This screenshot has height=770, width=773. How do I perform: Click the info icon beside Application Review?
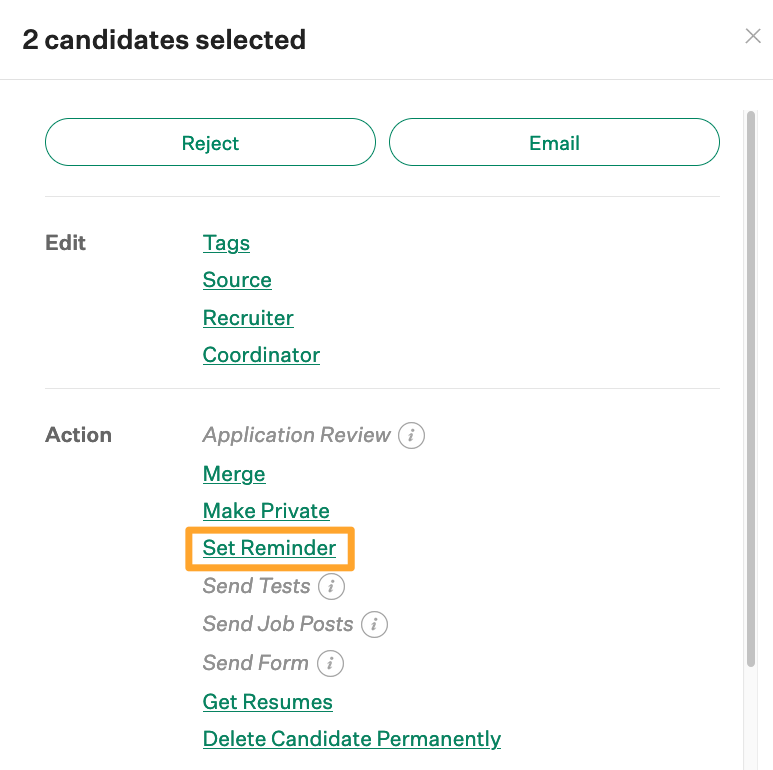click(412, 436)
